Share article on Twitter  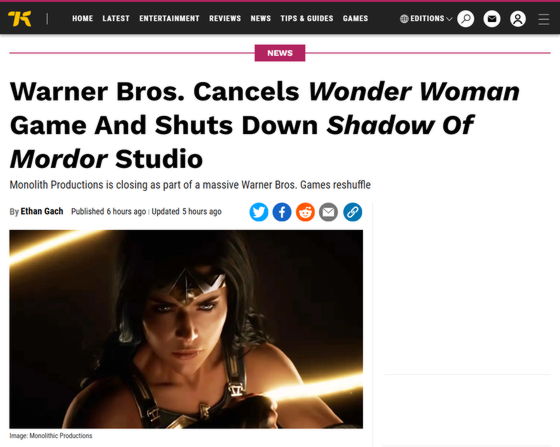259,212
